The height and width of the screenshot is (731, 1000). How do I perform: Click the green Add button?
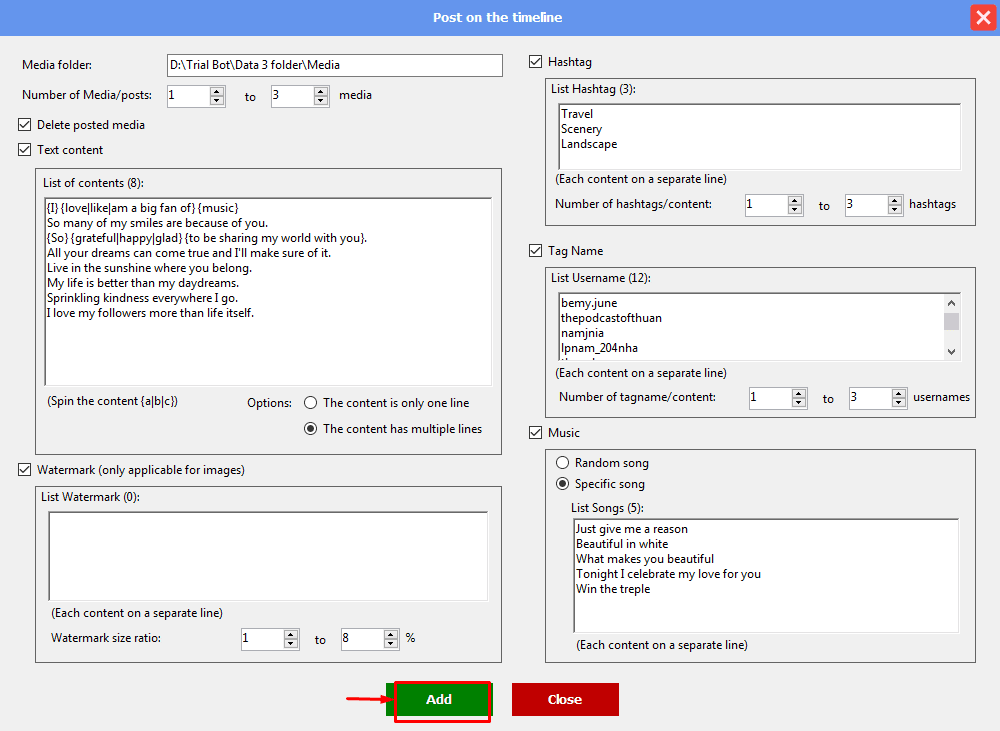pyautogui.click(x=439, y=700)
